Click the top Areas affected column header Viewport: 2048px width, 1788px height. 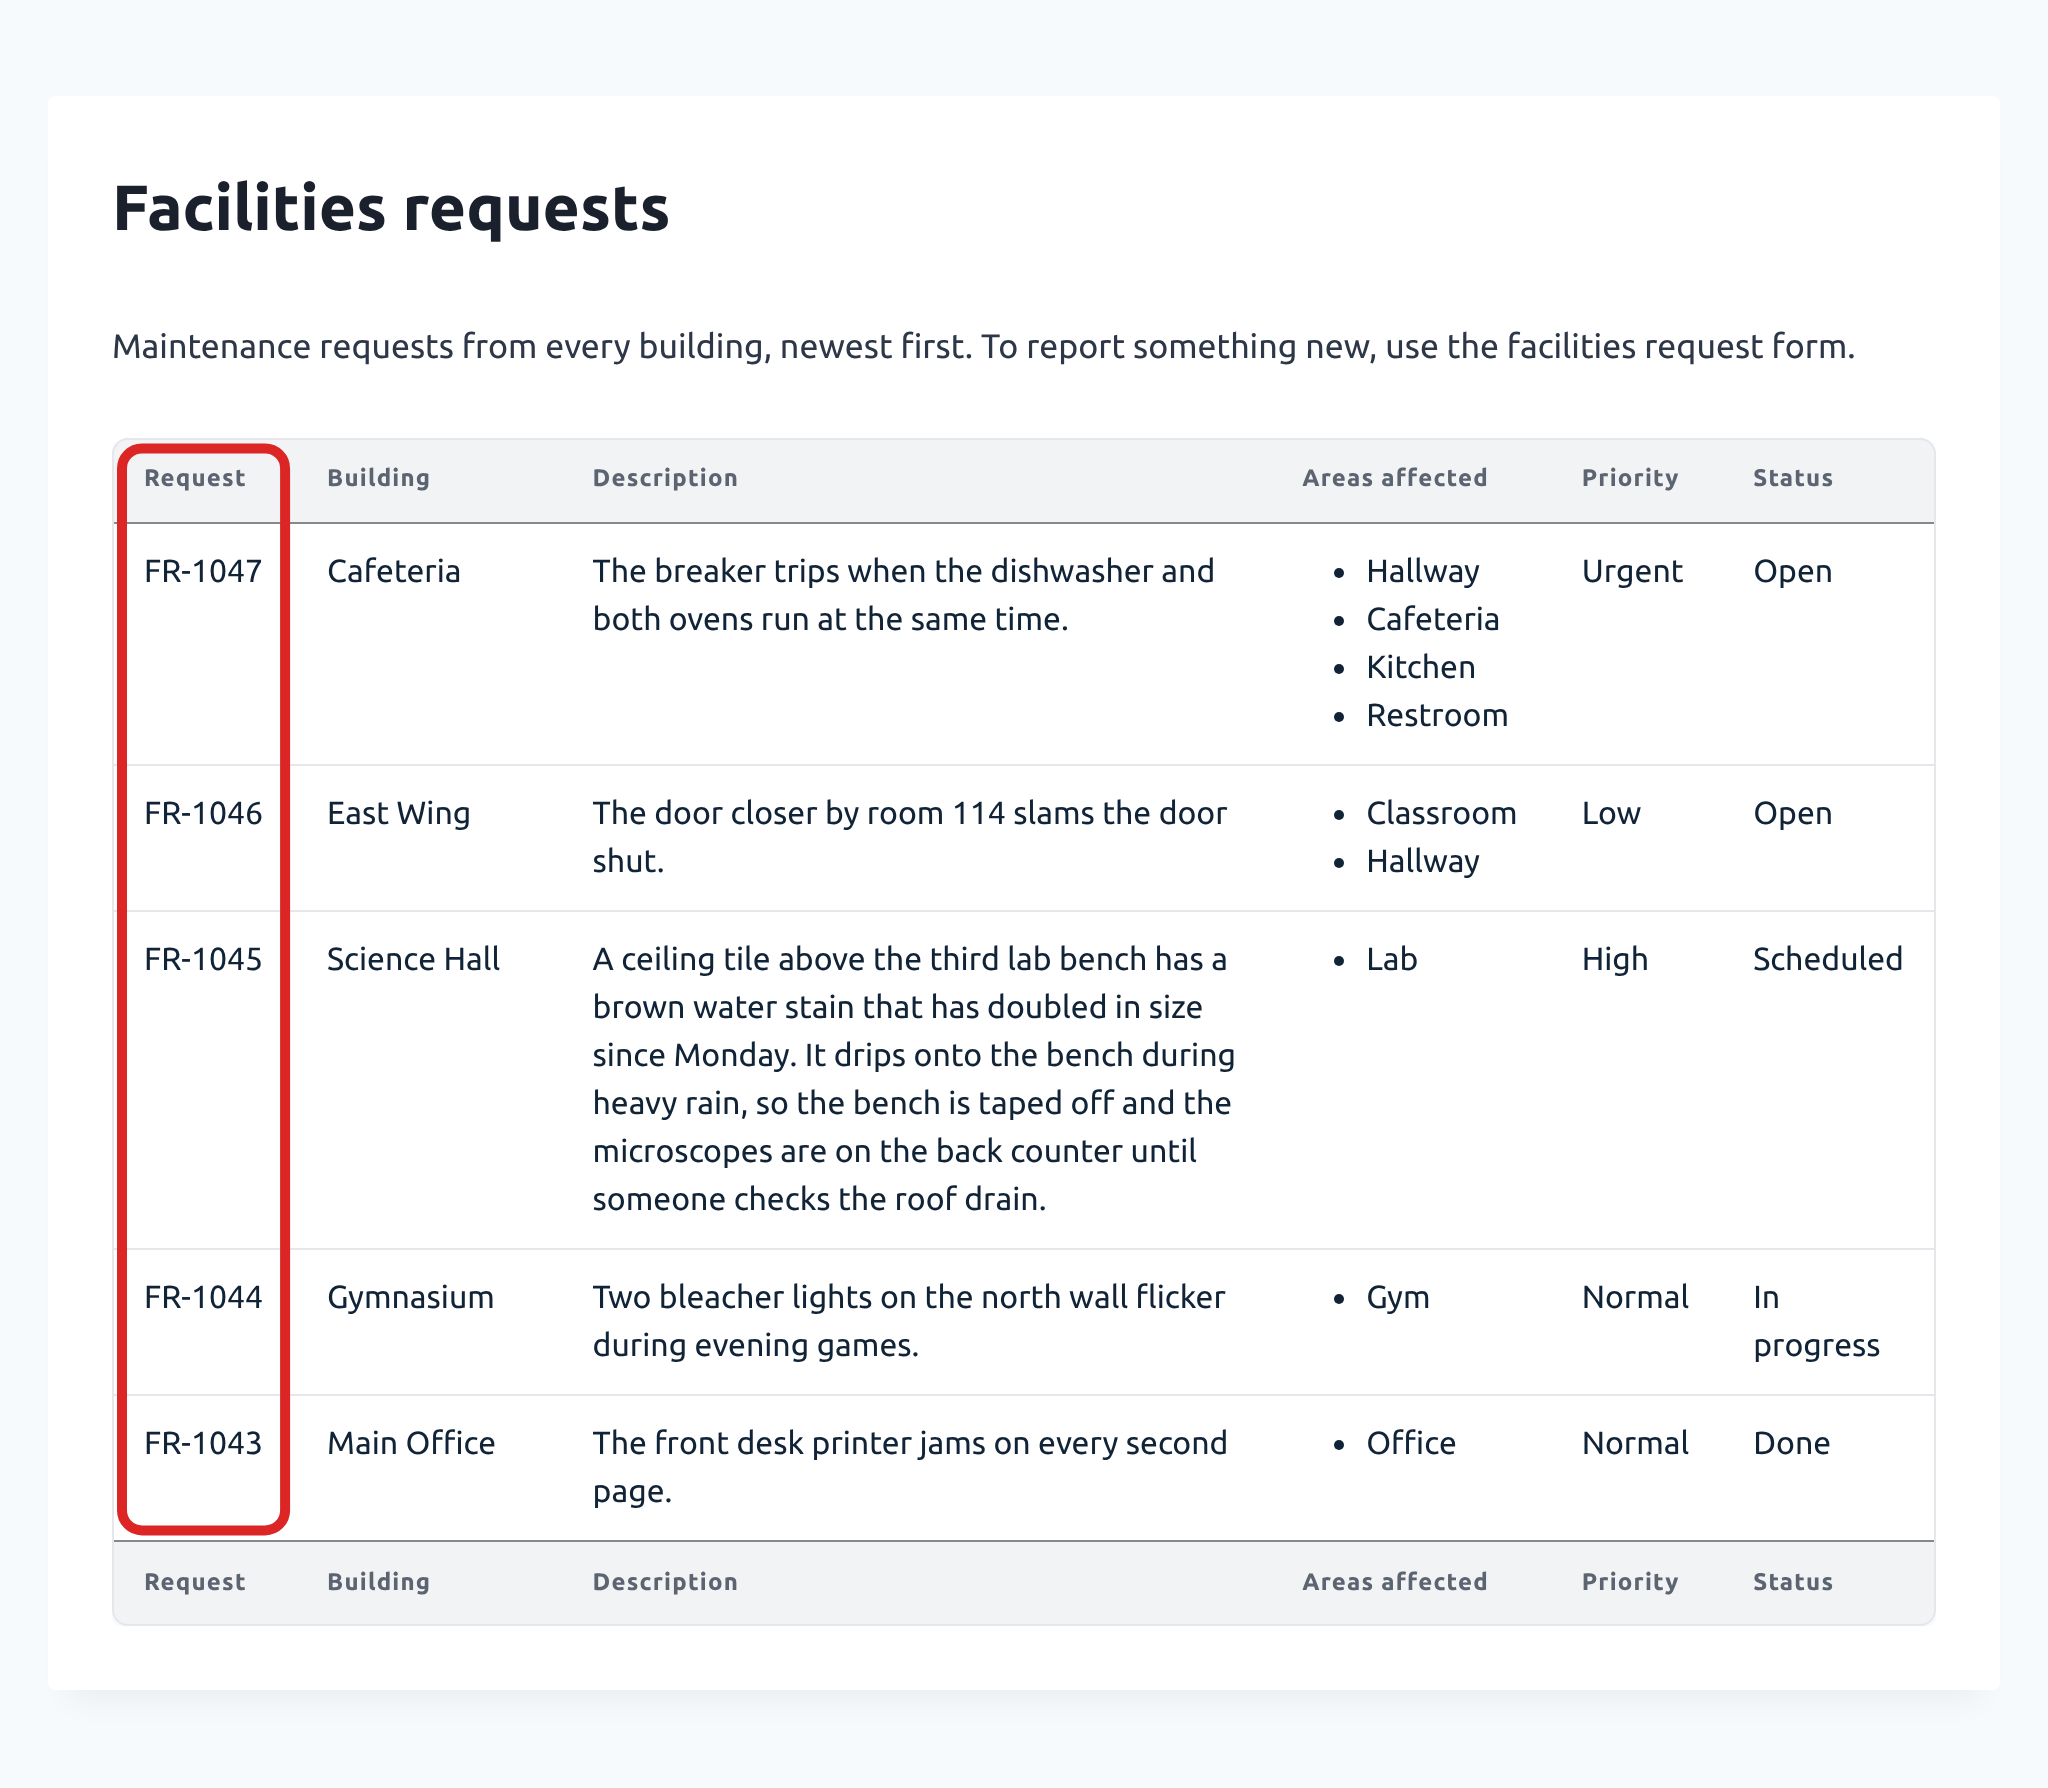click(x=1395, y=478)
